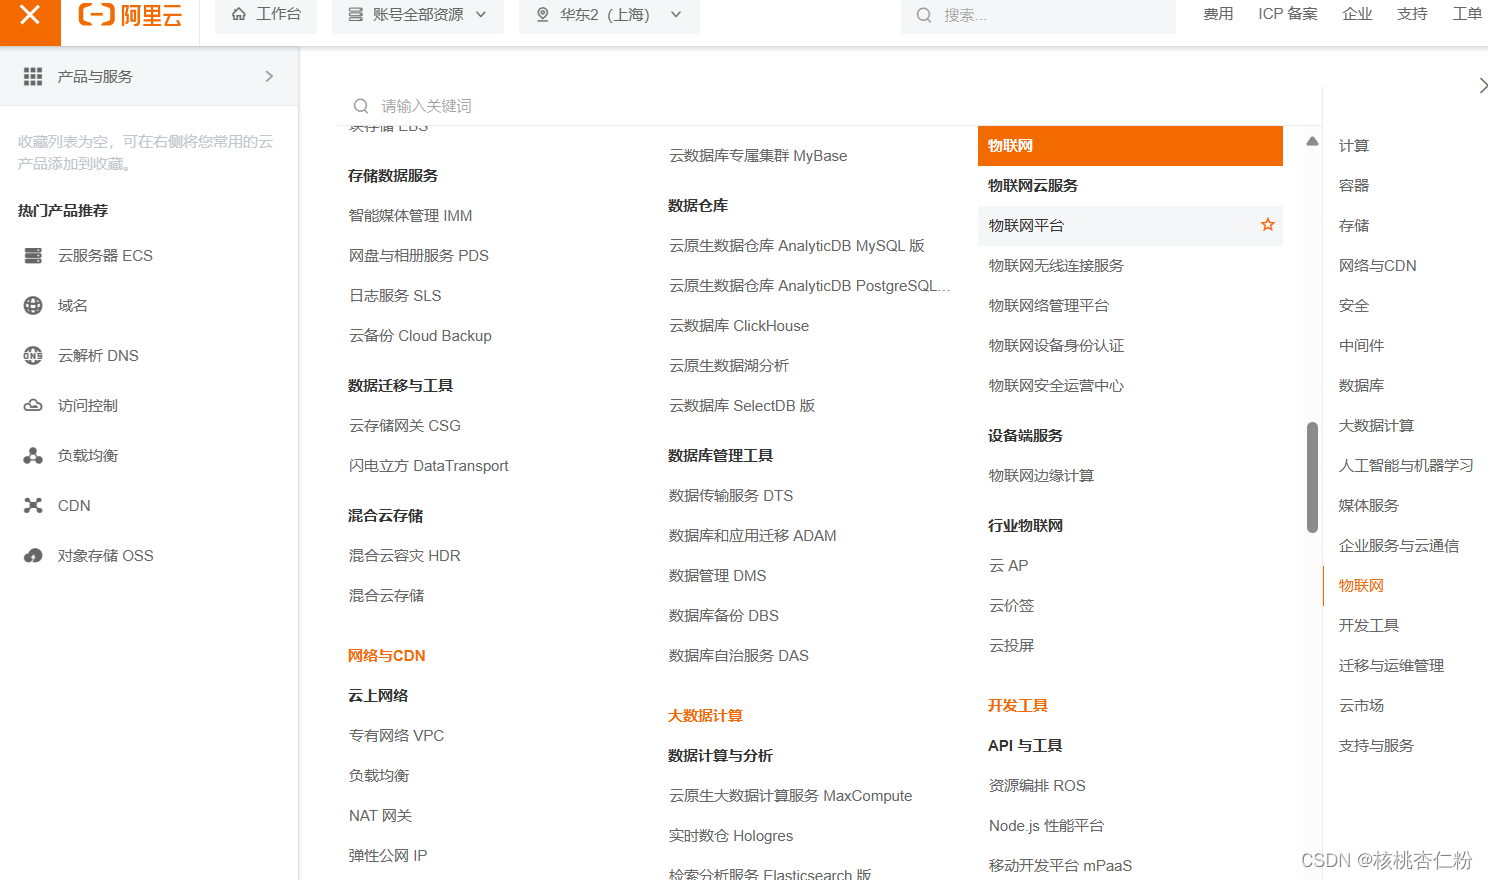The height and width of the screenshot is (880, 1488).
Task: Click the top search magnifier icon
Action: point(924,15)
